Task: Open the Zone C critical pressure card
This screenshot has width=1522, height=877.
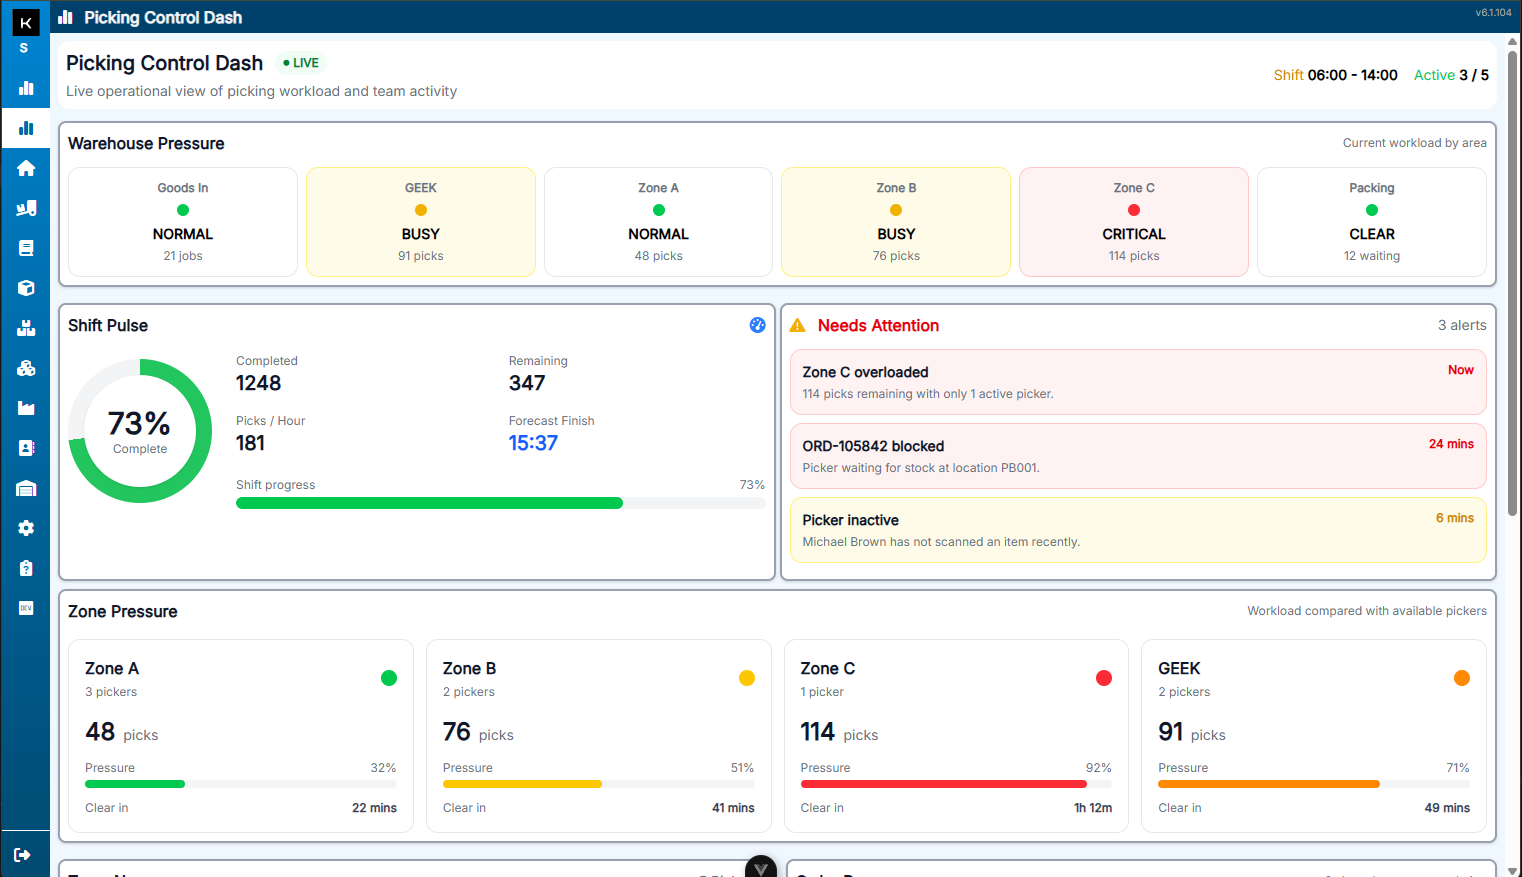Action: (x=1134, y=222)
